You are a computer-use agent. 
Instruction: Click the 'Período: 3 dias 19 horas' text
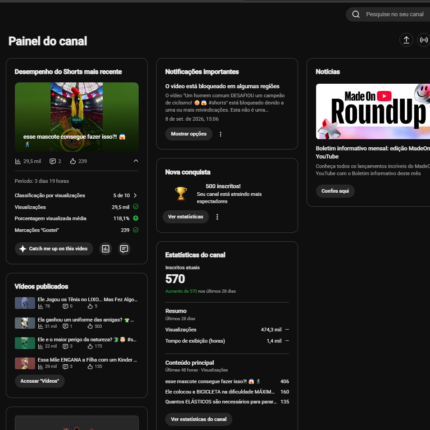point(42,181)
